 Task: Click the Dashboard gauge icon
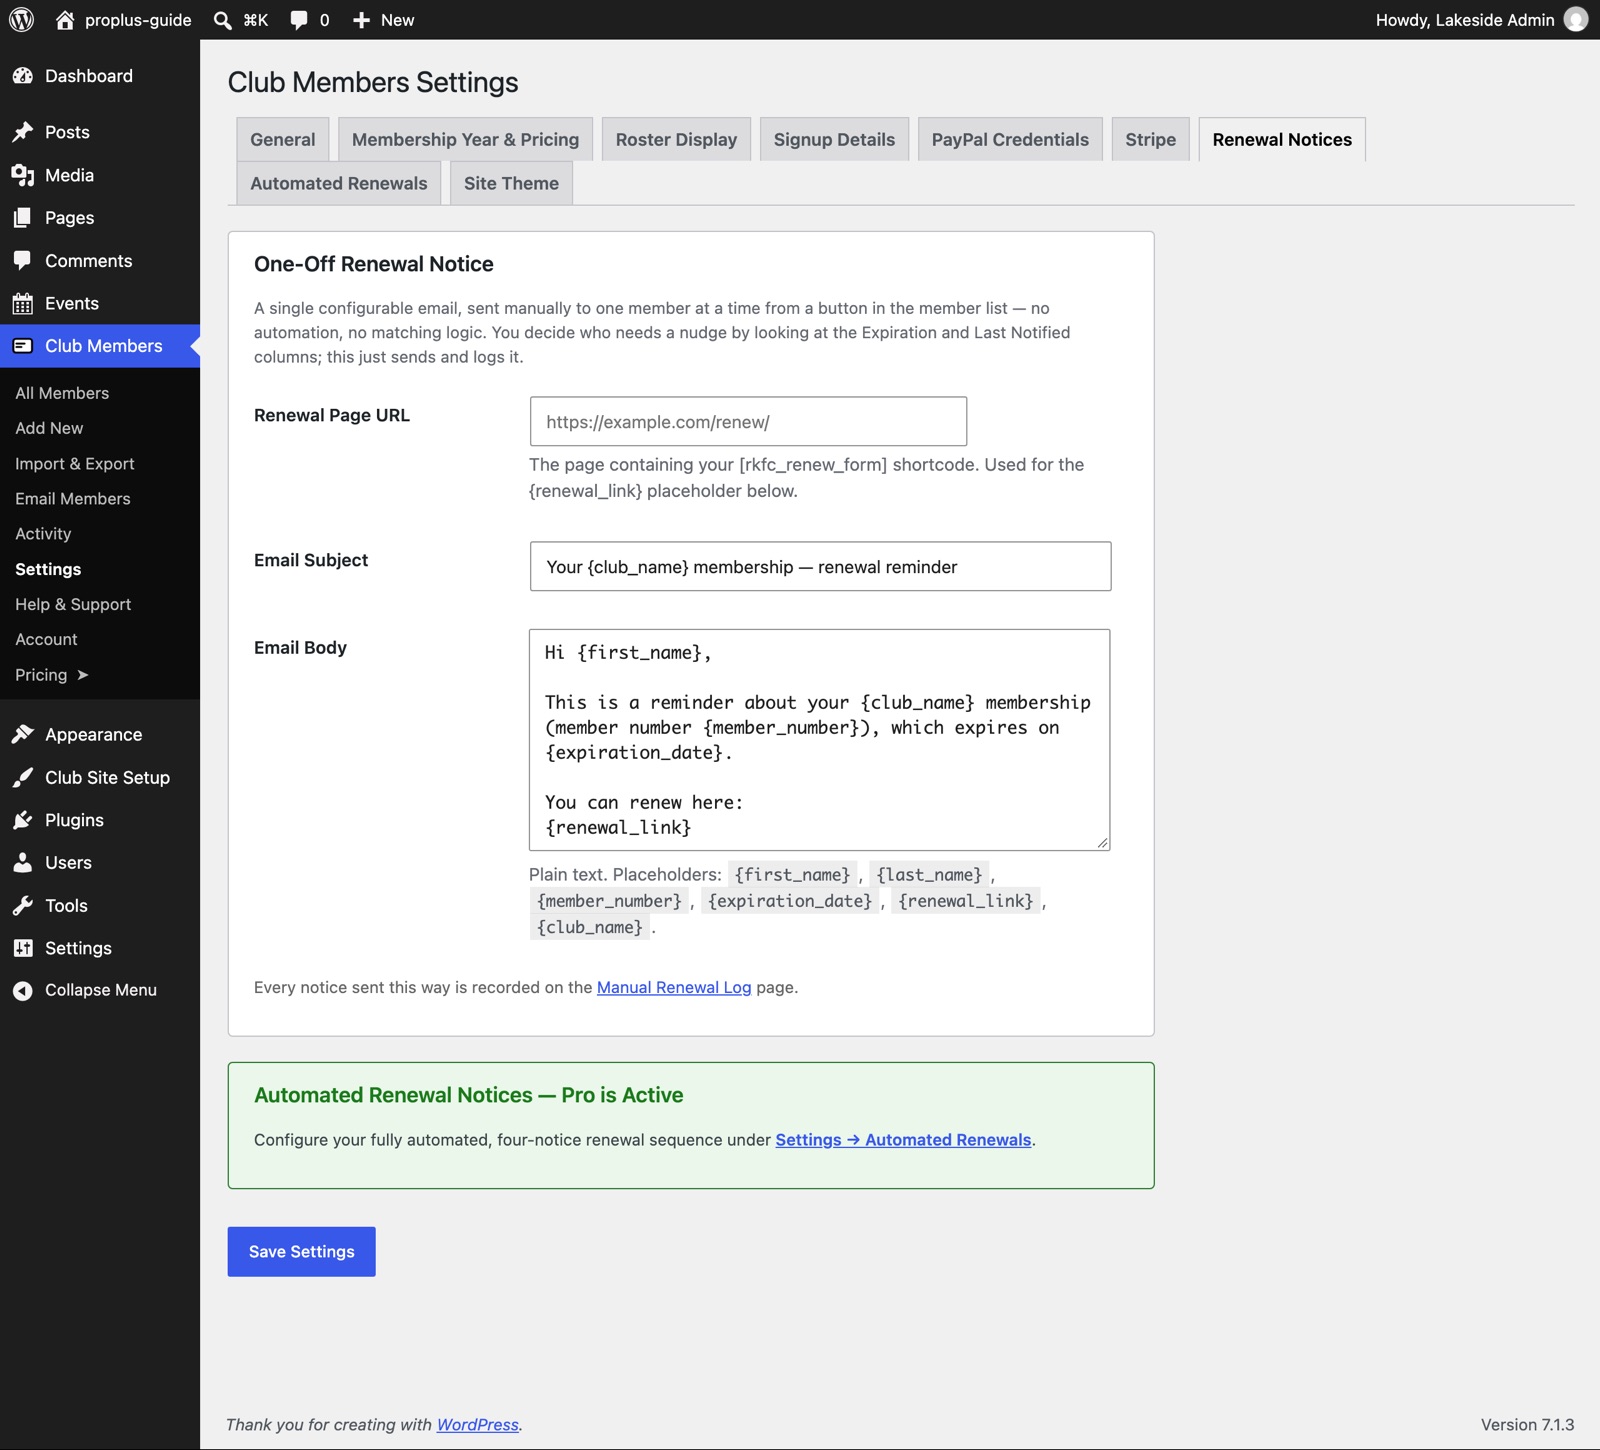(23, 76)
